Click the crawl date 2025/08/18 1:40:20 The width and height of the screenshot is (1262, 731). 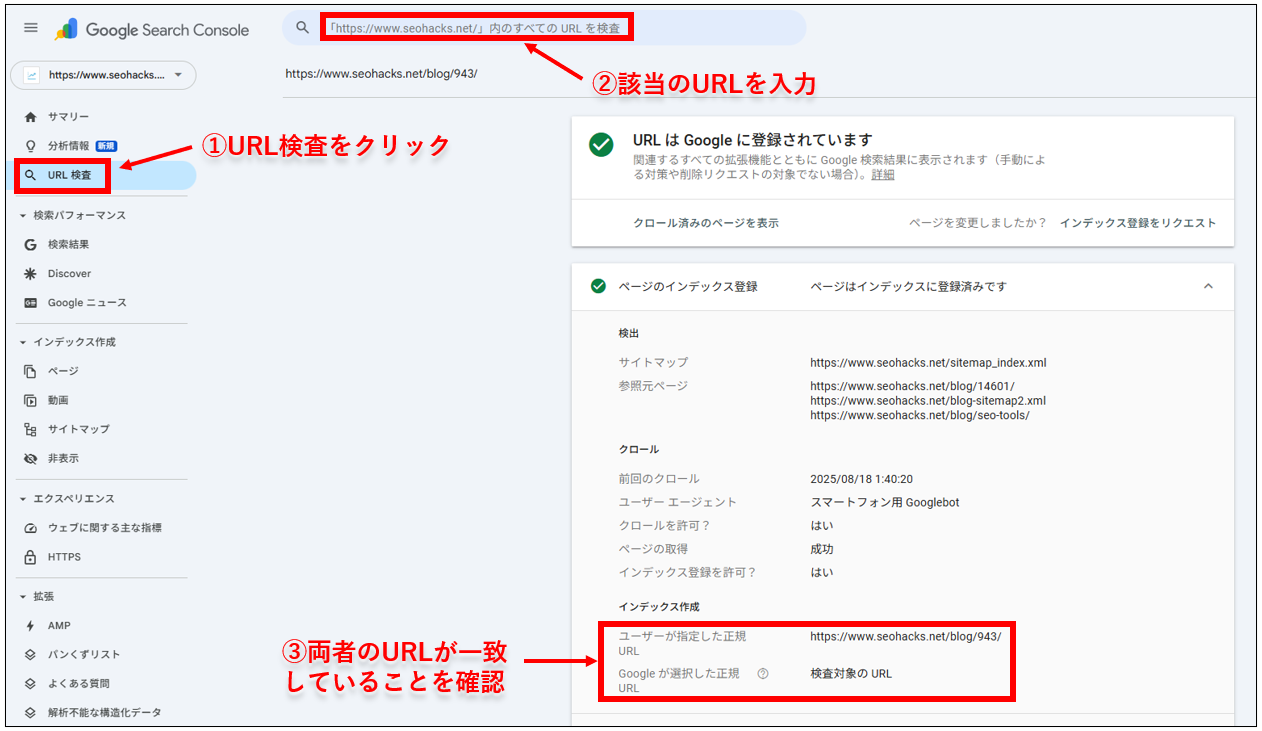click(x=861, y=479)
